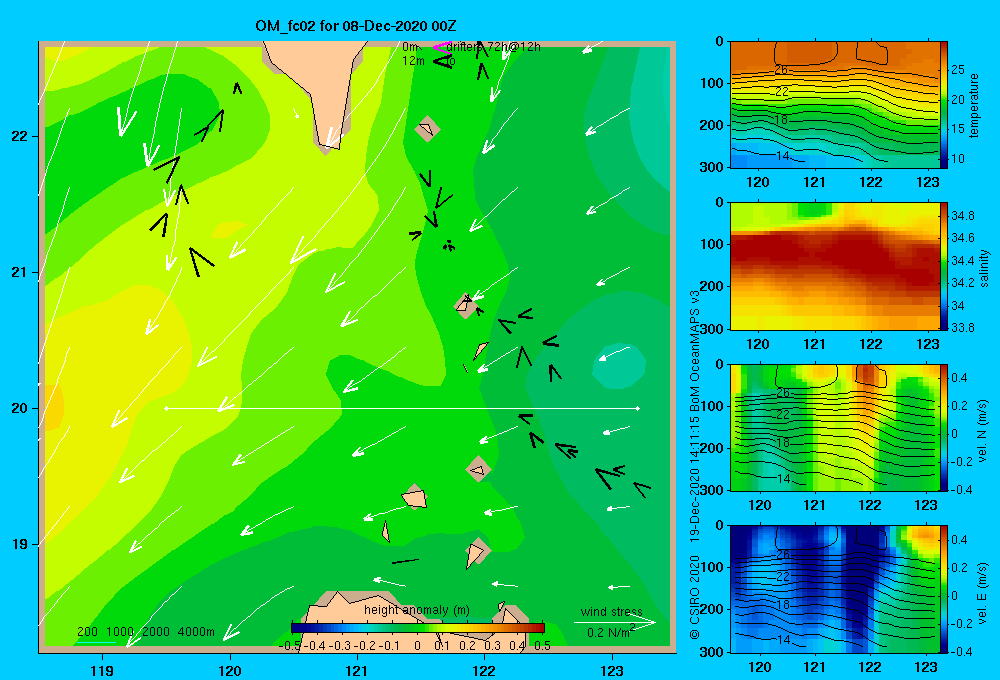Open the northward velocity cross-section panel
This screenshot has width=1000, height=680.
pos(834,428)
